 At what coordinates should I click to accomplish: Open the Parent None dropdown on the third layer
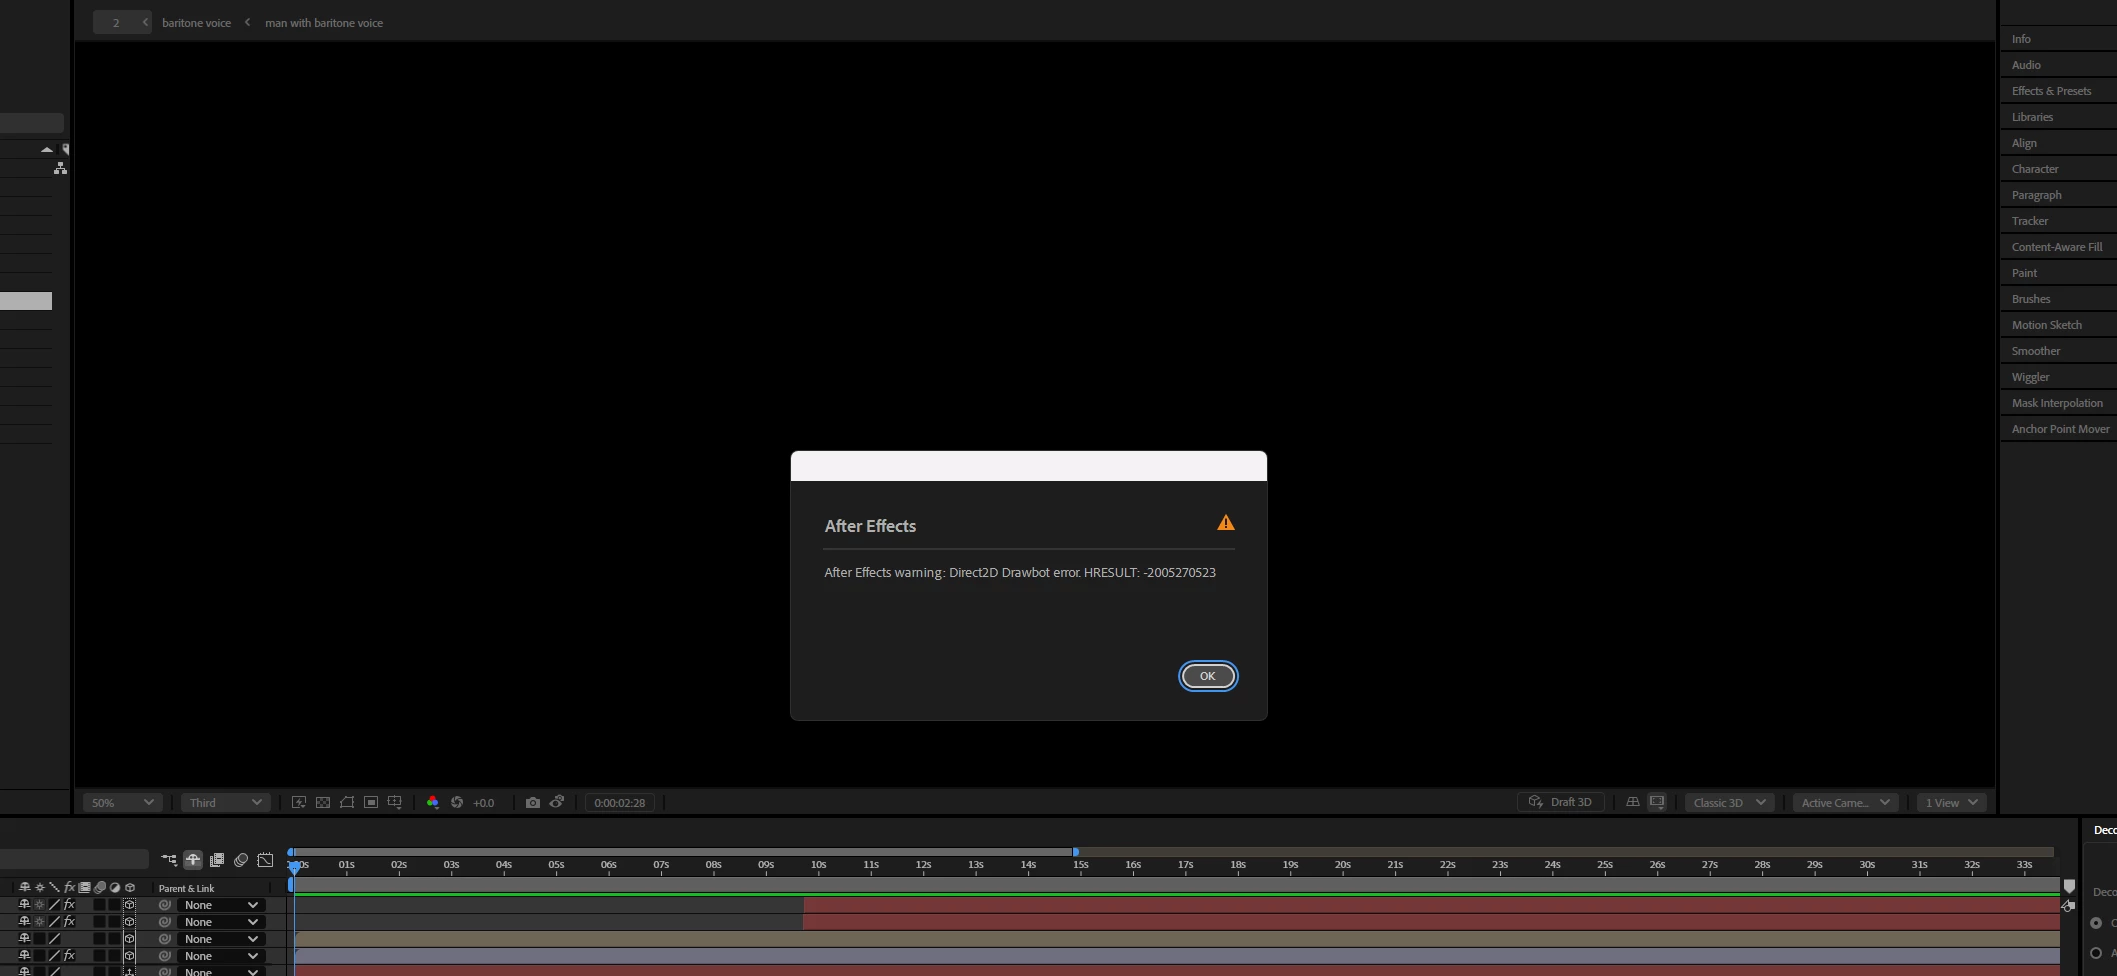[221, 939]
